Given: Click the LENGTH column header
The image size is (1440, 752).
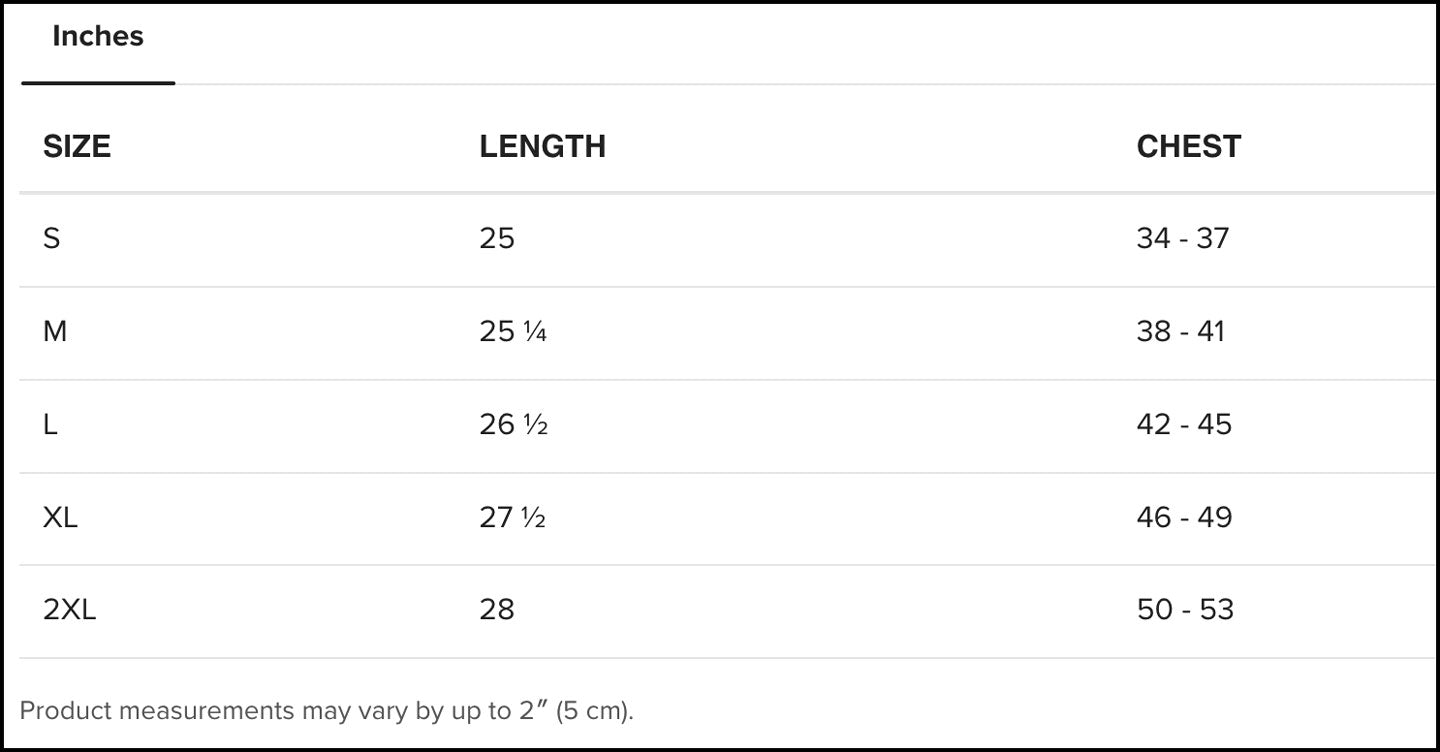Looking at the screenshot, I should click(543, 146).
